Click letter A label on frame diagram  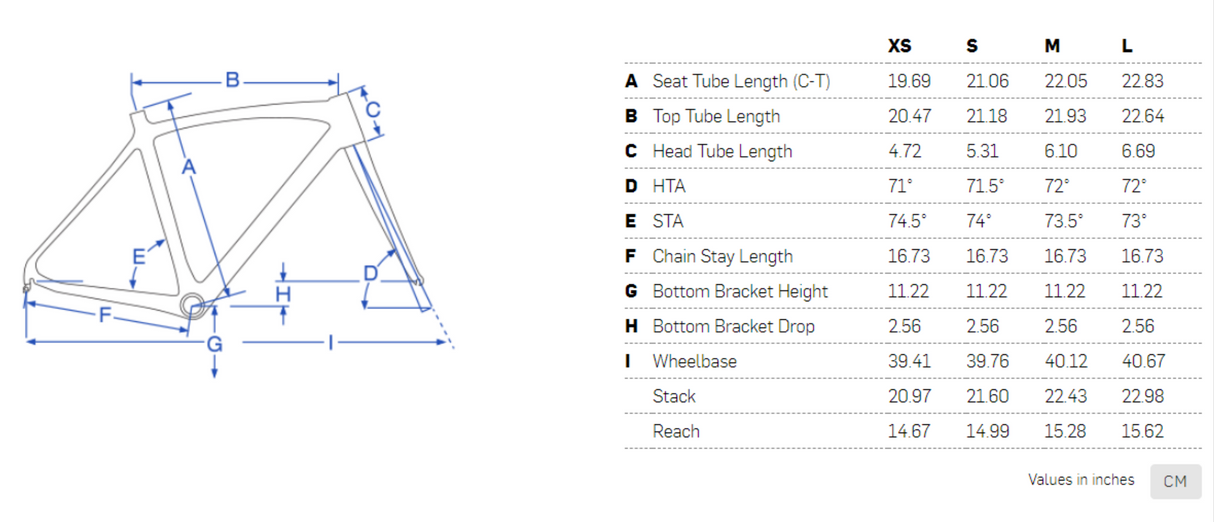[x=187, y=167]
